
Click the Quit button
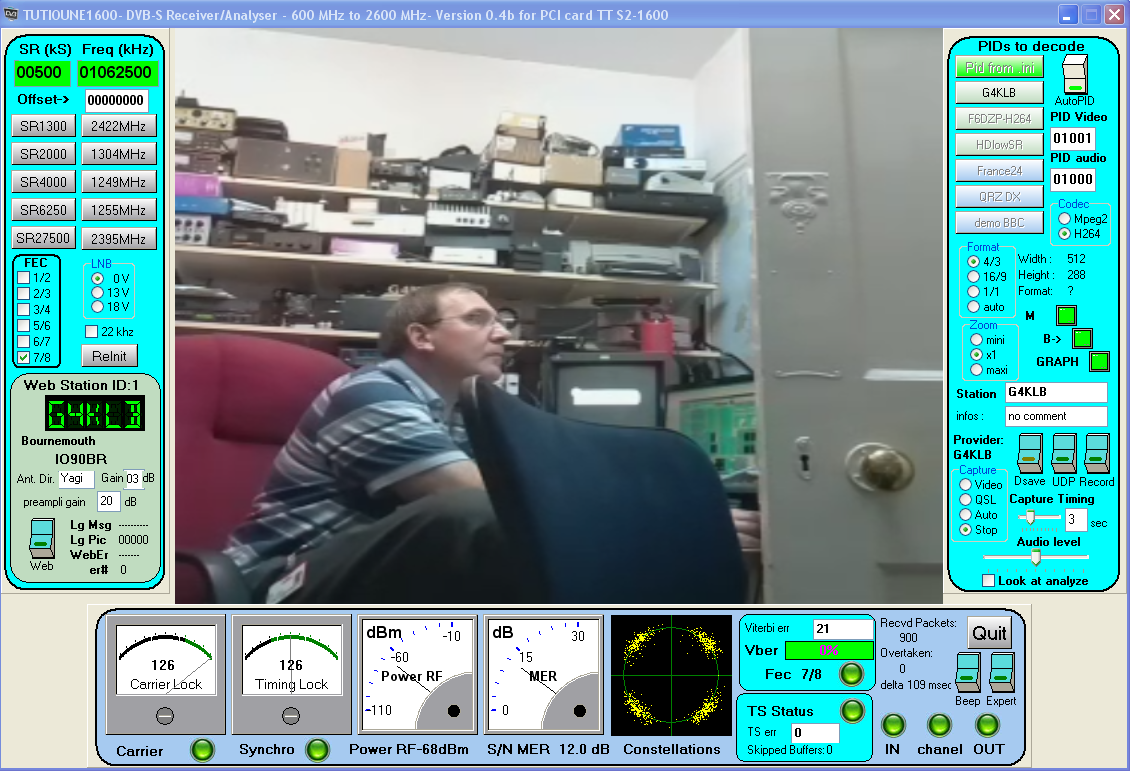(989, 633)
